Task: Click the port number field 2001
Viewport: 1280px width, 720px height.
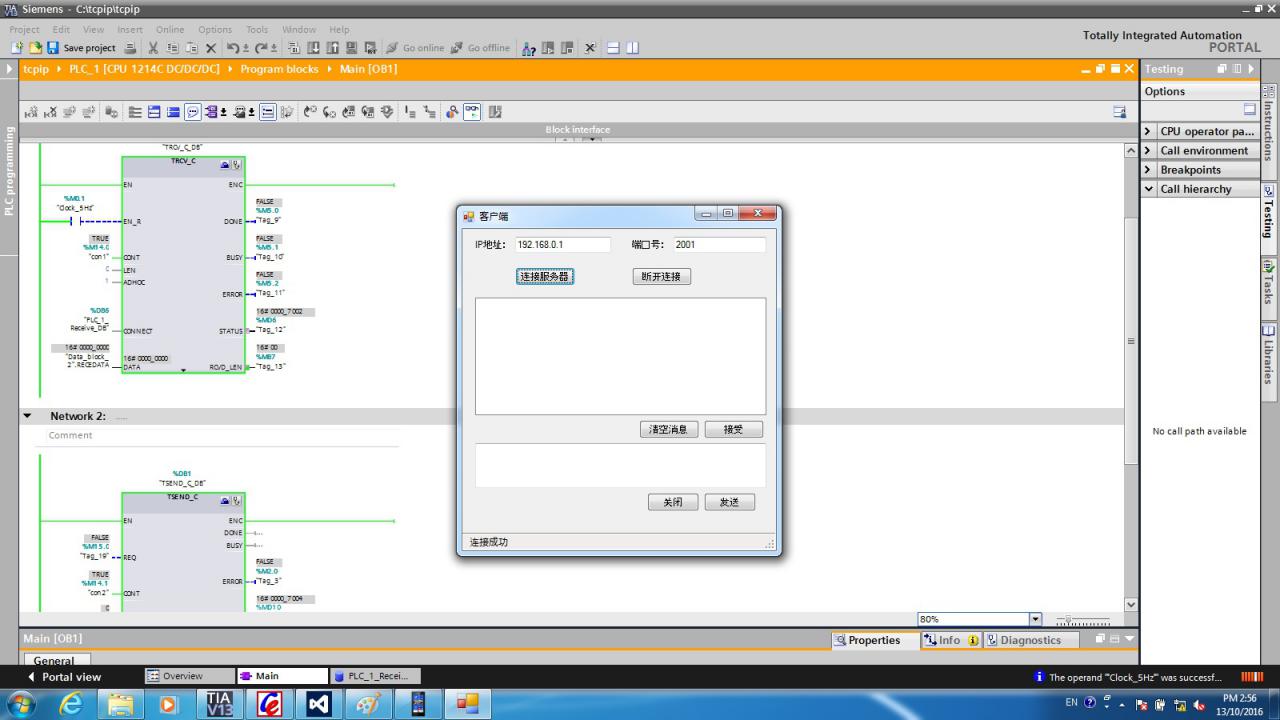Action: (719, 244)
